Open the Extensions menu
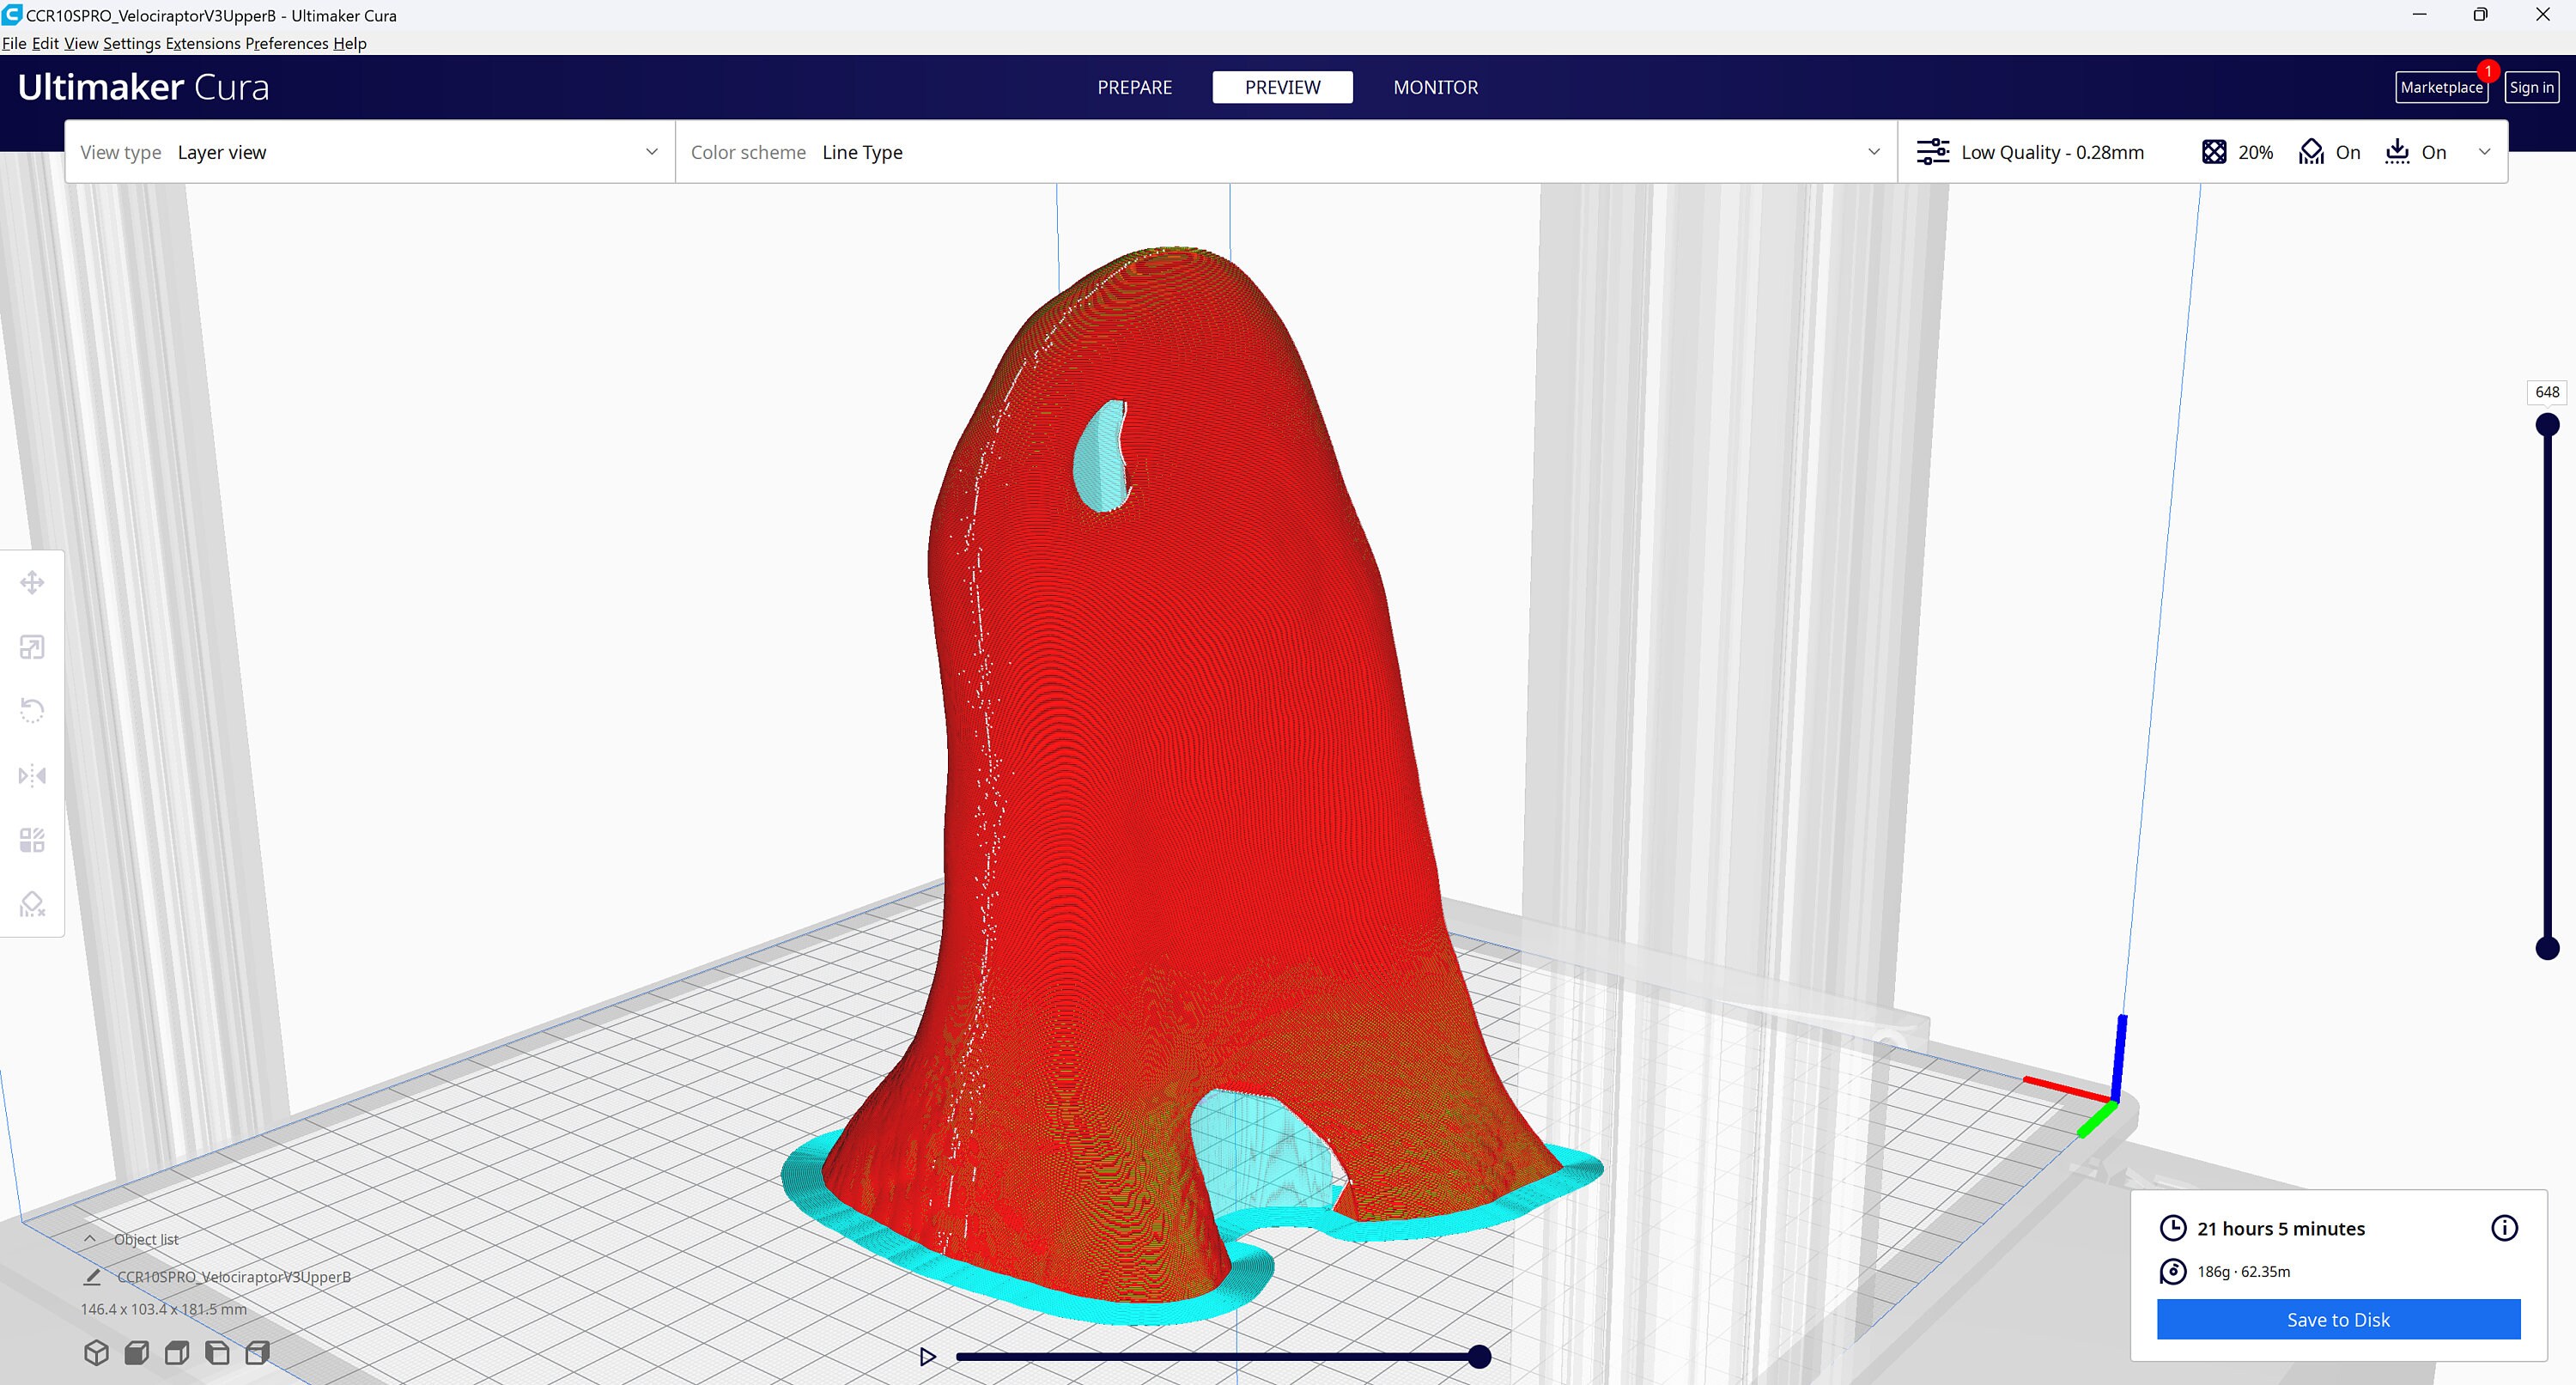This screenshot has height=1385, width=2576. point(203,43)
